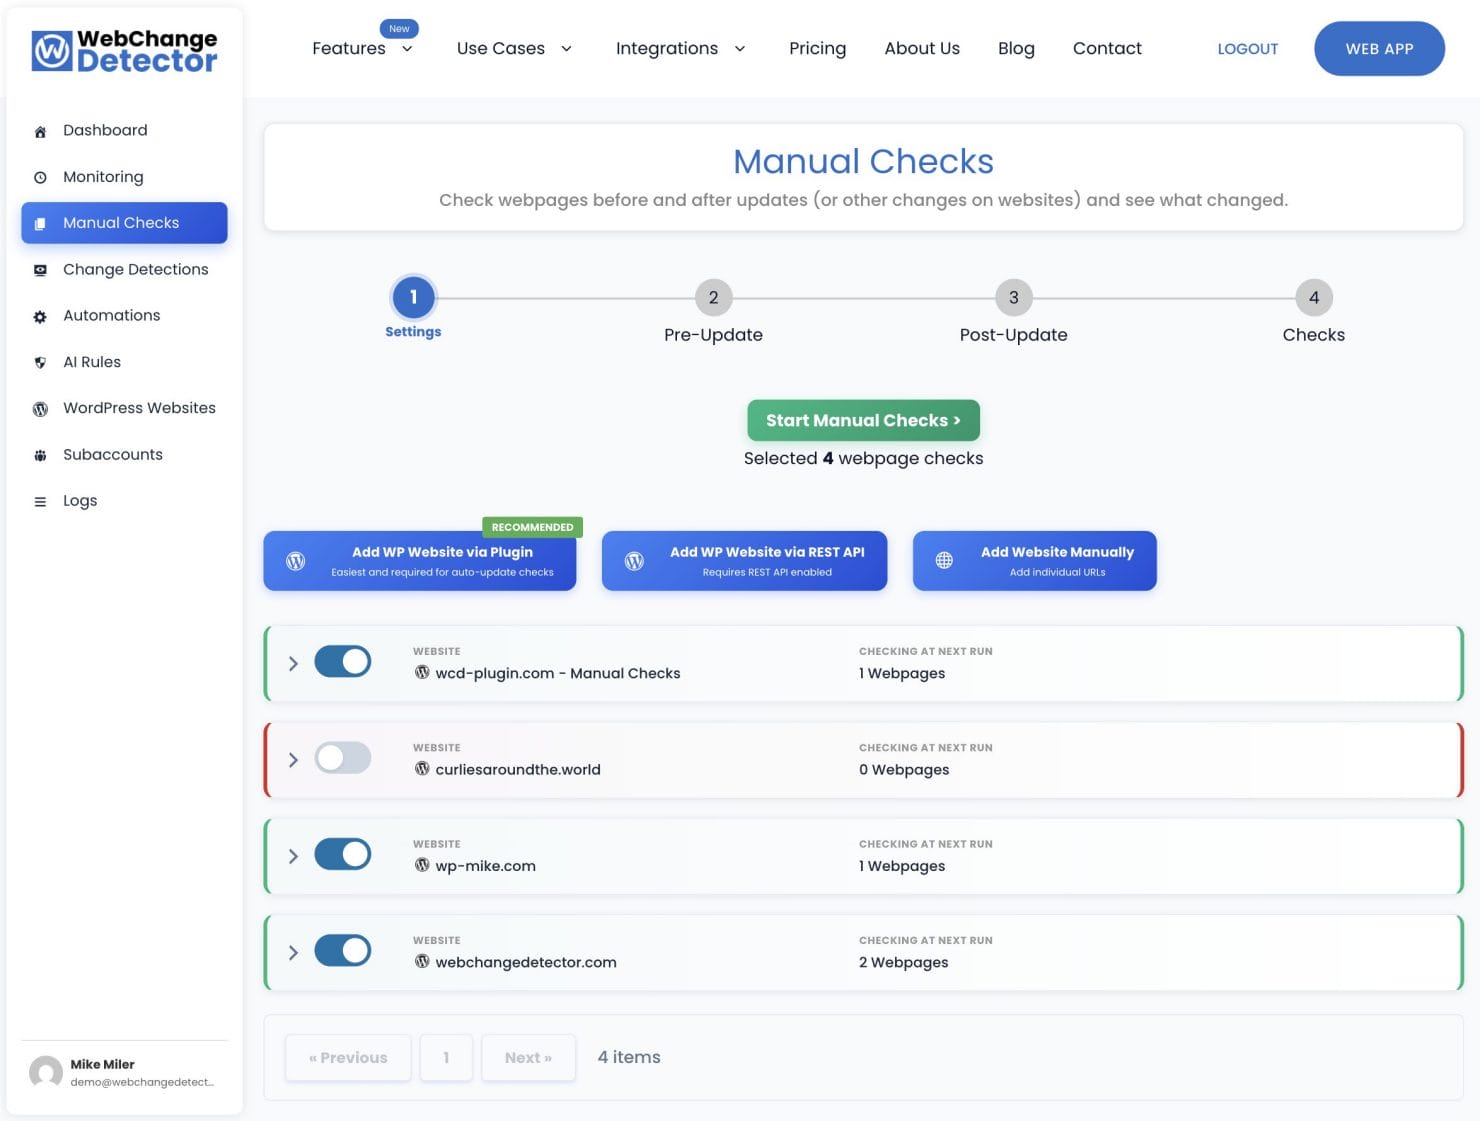The width and height of the screenshot is (1480, 1121).
Task: Select step 2 Pre-Update in progress tracker
Action: (x=713, y=298)
